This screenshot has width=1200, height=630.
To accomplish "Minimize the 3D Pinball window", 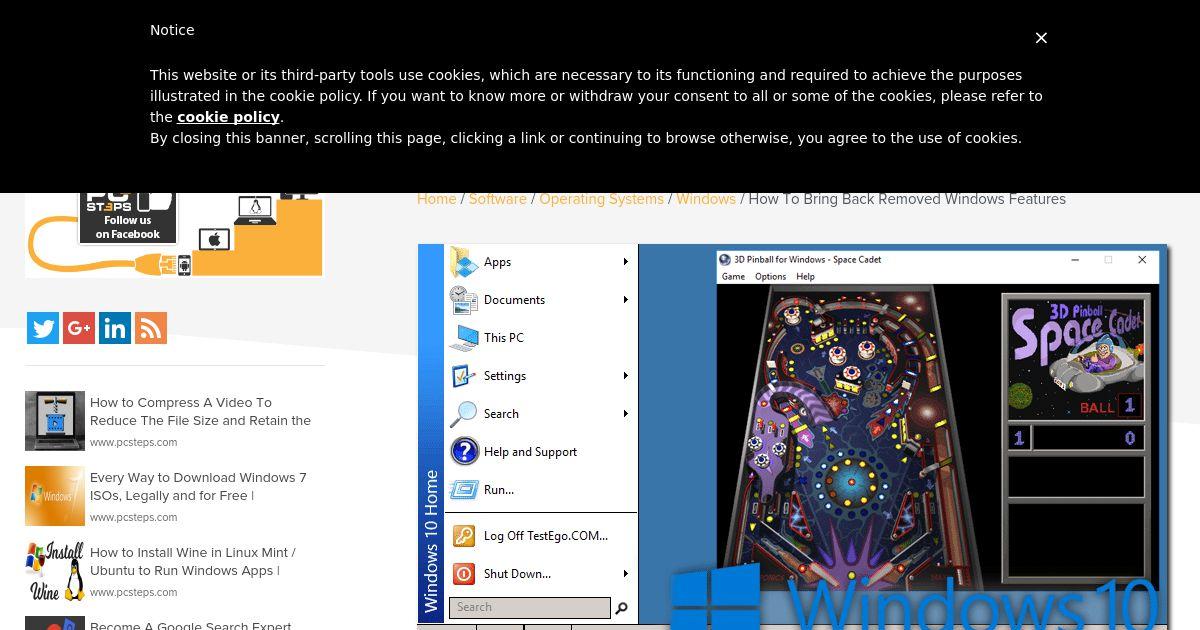I will (x=1075, y=260).
